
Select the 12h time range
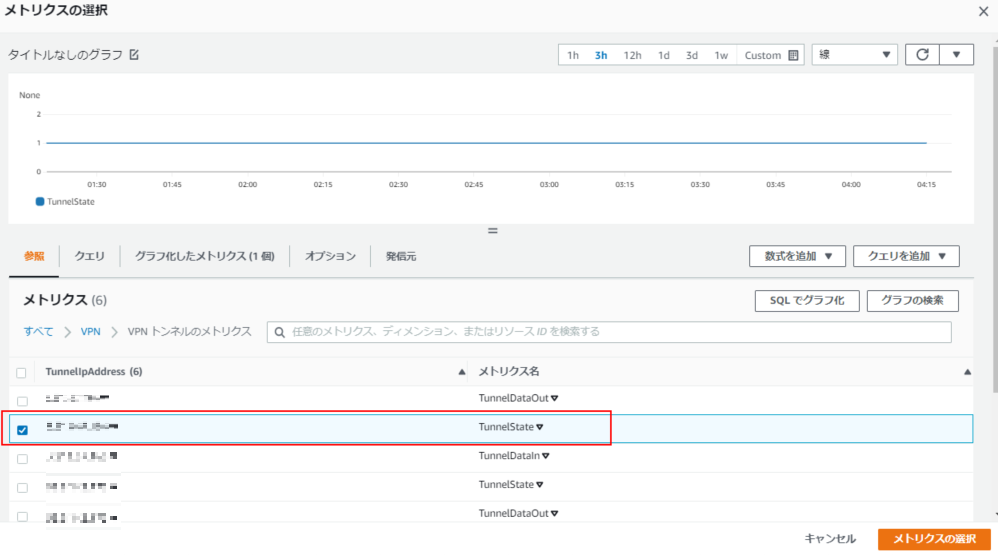[632, 55]
